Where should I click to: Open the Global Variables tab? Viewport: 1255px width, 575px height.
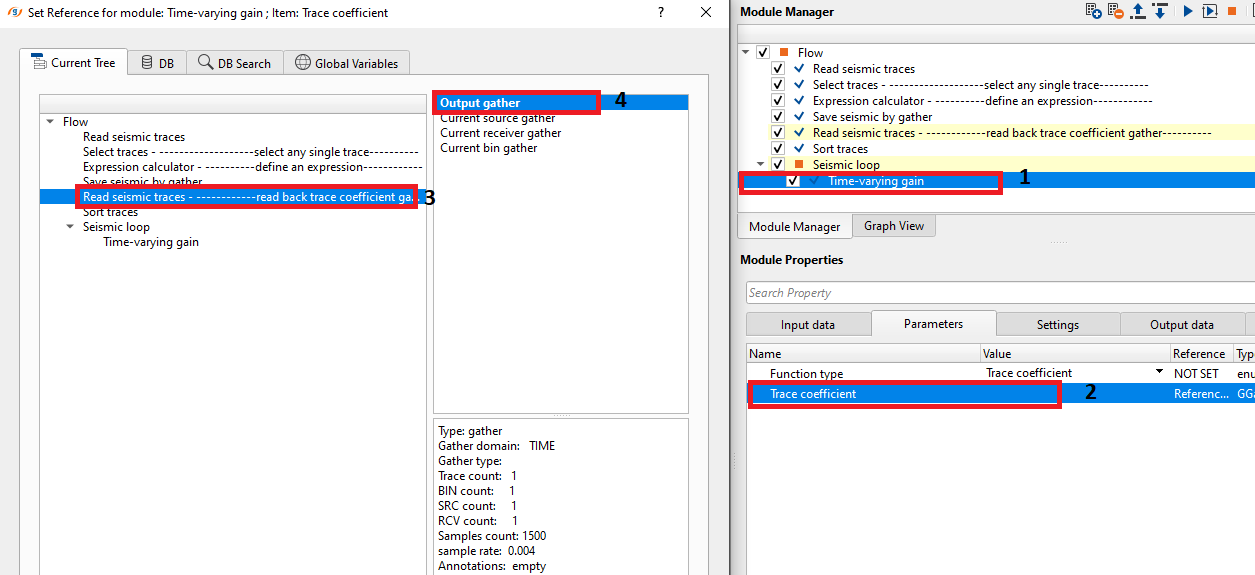click(x=346, y=63)
